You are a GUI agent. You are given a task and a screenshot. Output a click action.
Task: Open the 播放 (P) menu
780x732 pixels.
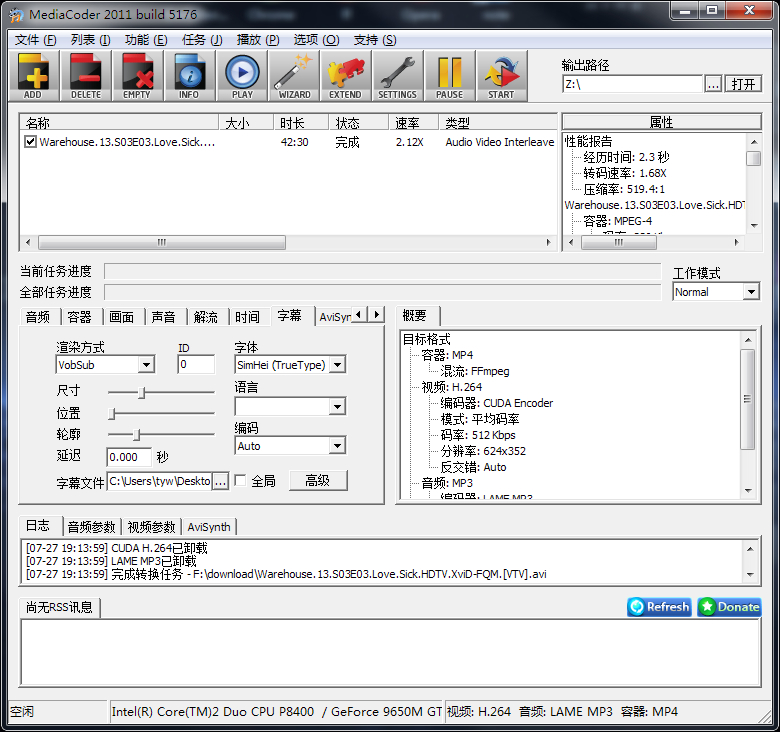258,40
